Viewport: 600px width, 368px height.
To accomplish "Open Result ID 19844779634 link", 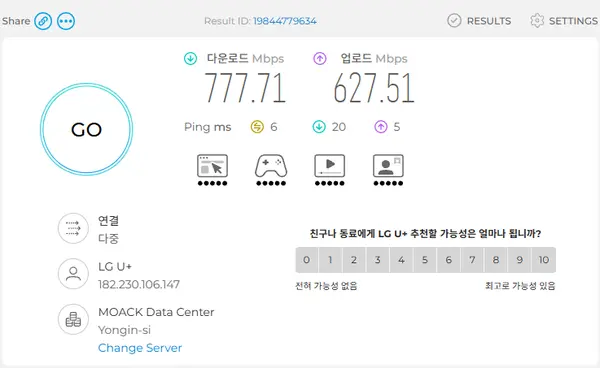I will click(285, 21).
